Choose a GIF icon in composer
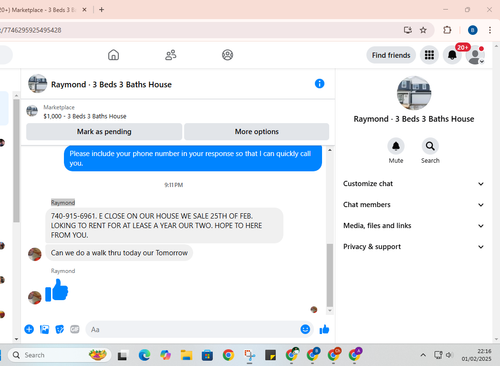The image size is (500, 366). pos(75,329)
